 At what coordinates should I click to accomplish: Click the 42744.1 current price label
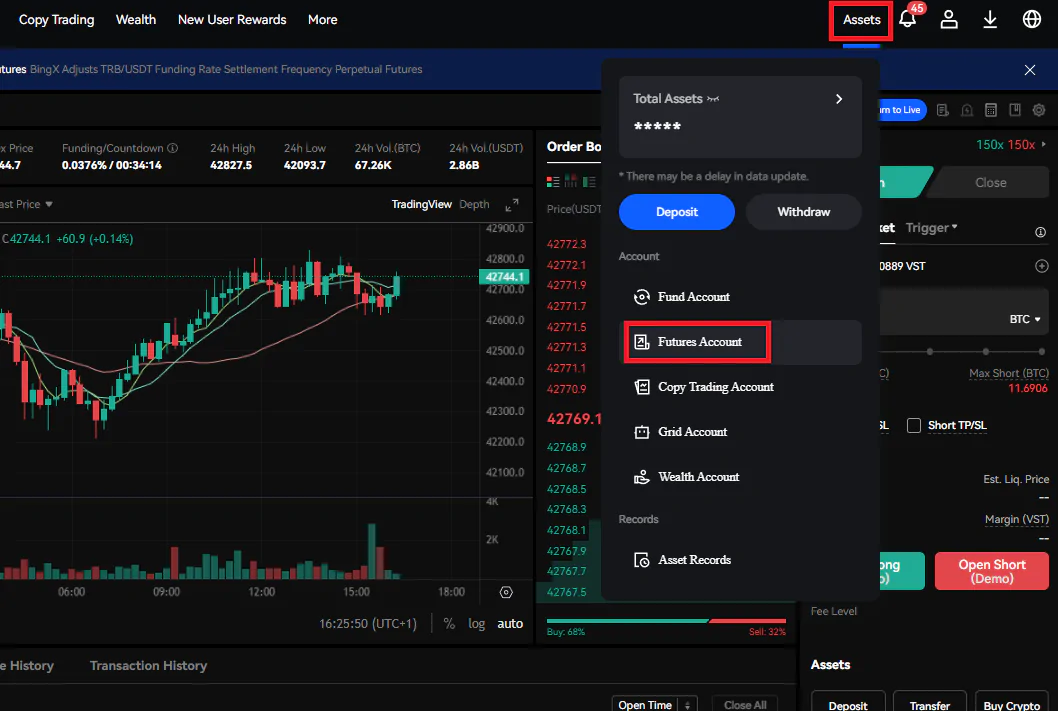pyautogui.click(x=504, y=277)
